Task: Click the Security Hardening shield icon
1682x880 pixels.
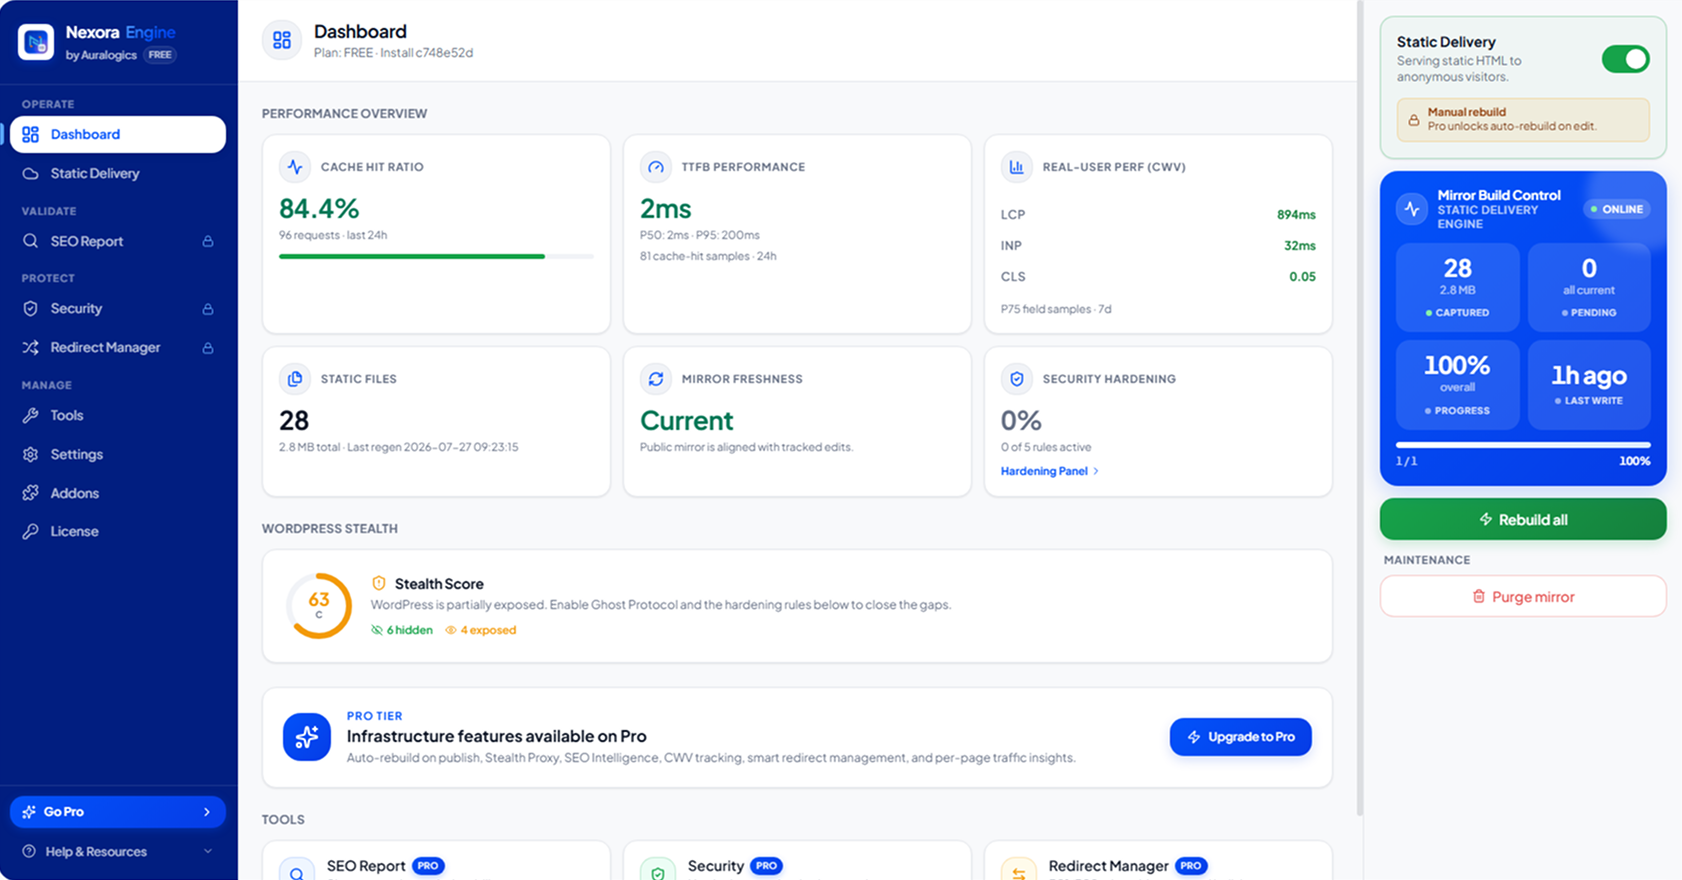Action: click(1017, 379)
